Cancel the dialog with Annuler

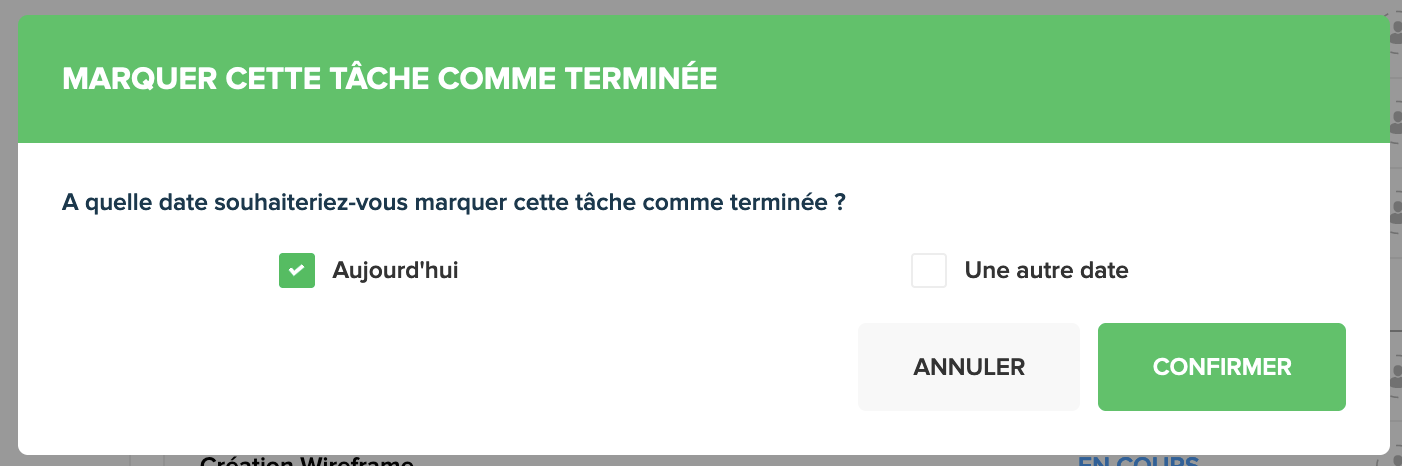pos(969,367)
